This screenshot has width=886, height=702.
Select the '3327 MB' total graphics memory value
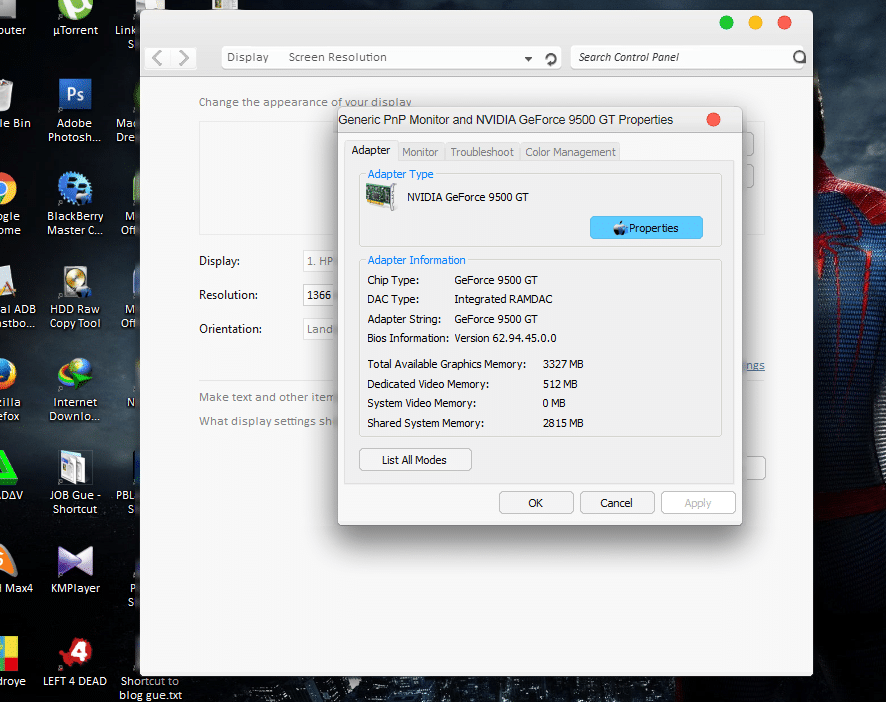pyautogui.click(x=563, y=364)
